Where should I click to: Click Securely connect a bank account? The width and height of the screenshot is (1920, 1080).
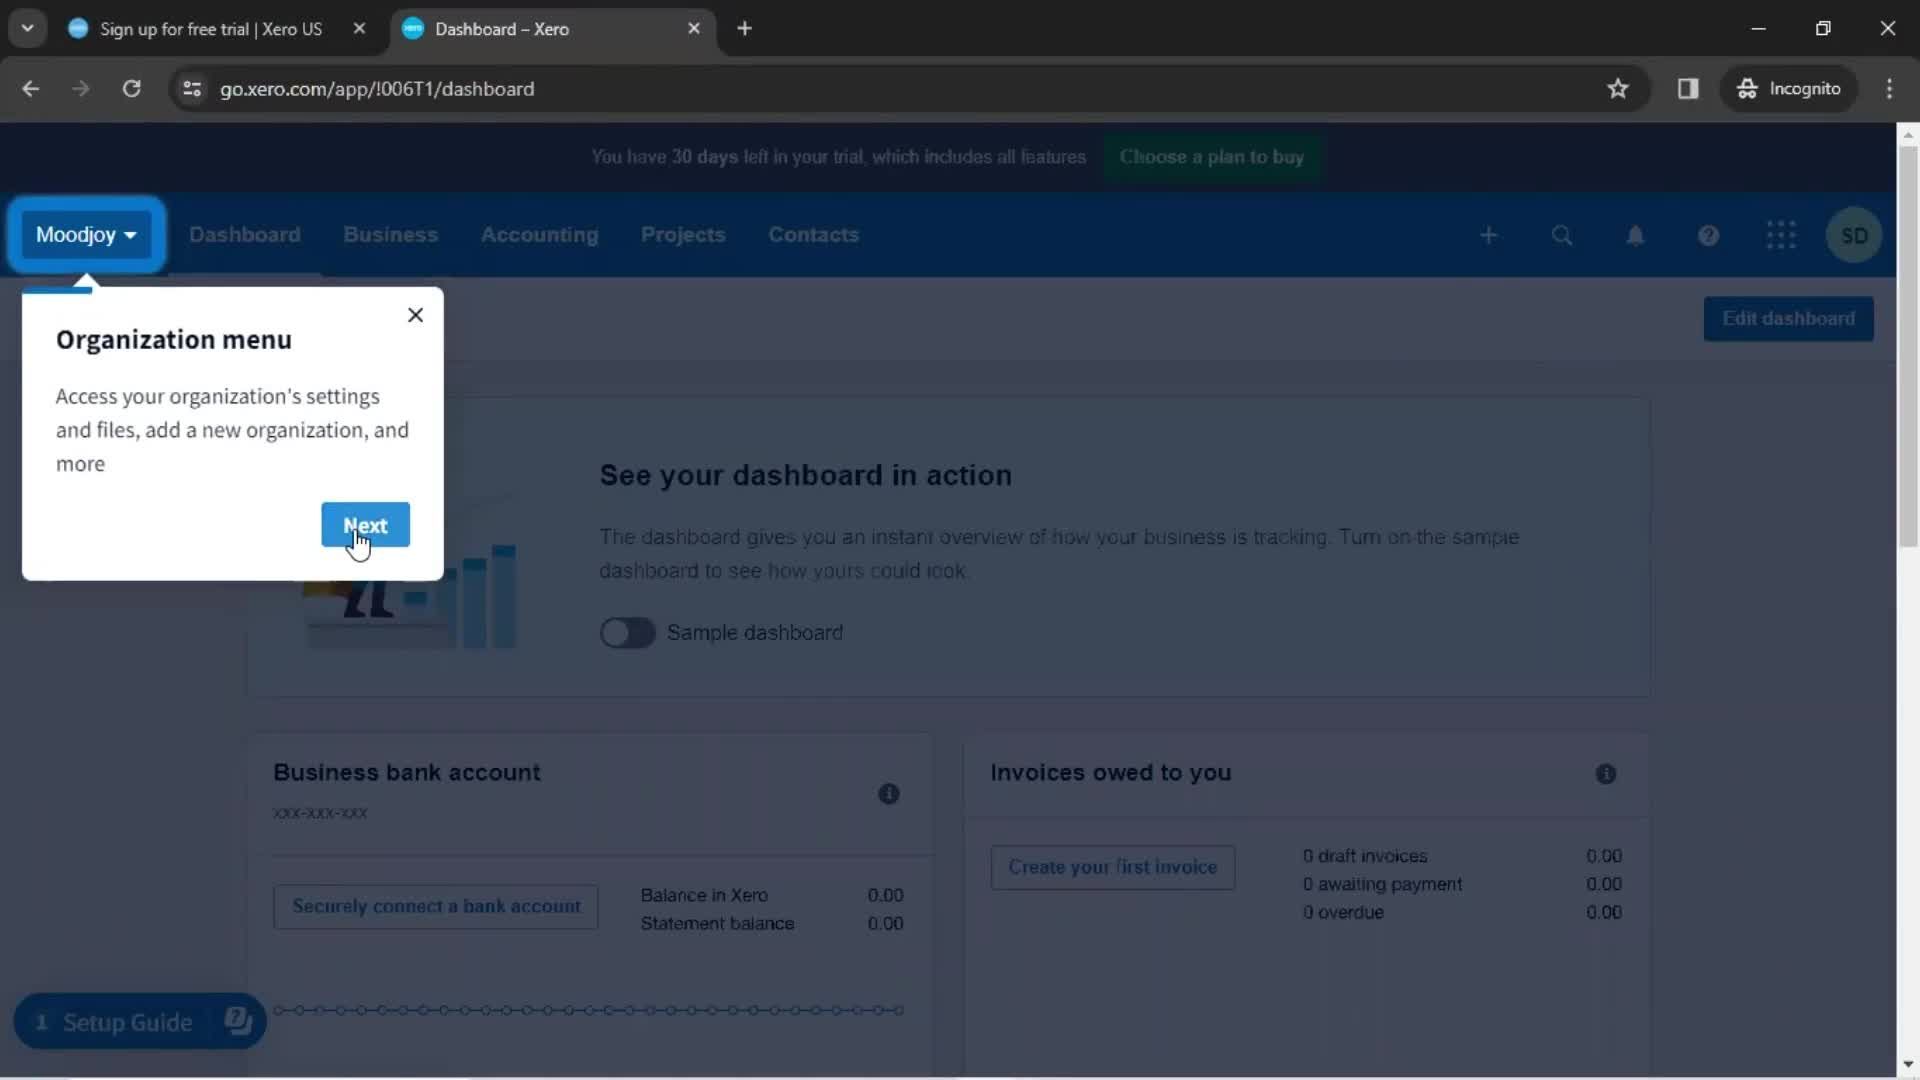[x=436, y=907]
